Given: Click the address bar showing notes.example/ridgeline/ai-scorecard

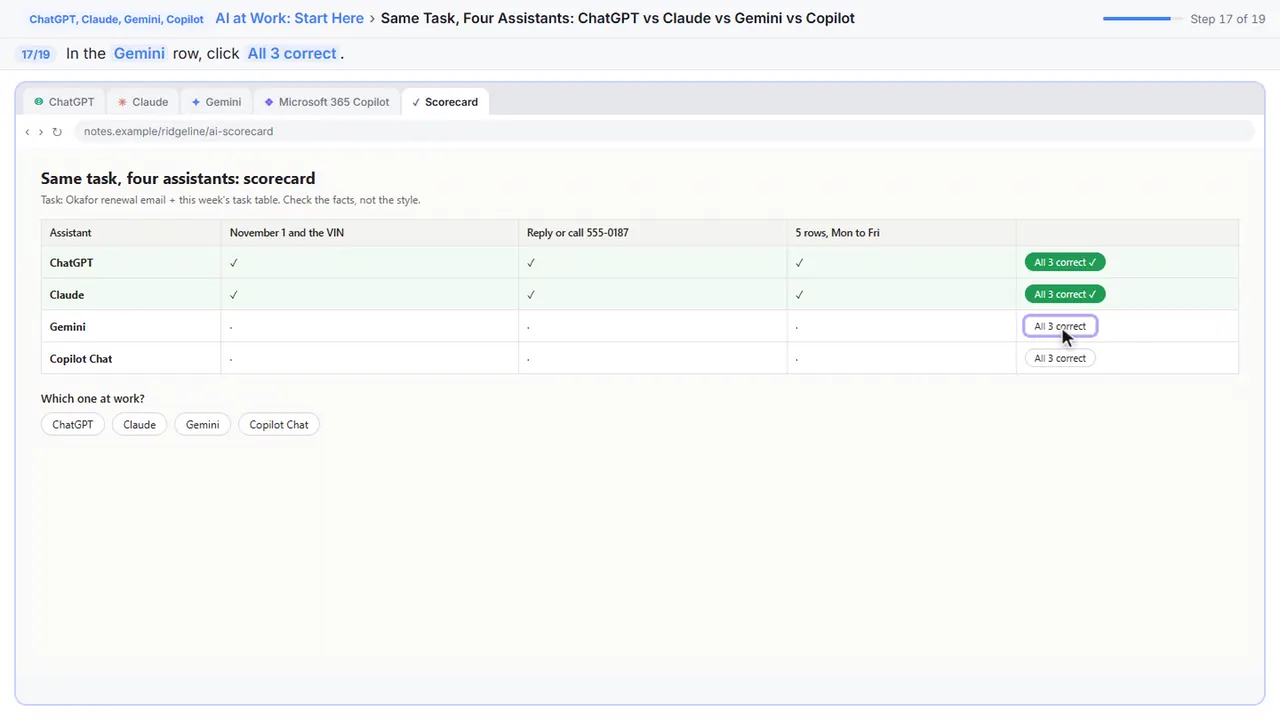Looking at the screenshot, I should 664,132.
